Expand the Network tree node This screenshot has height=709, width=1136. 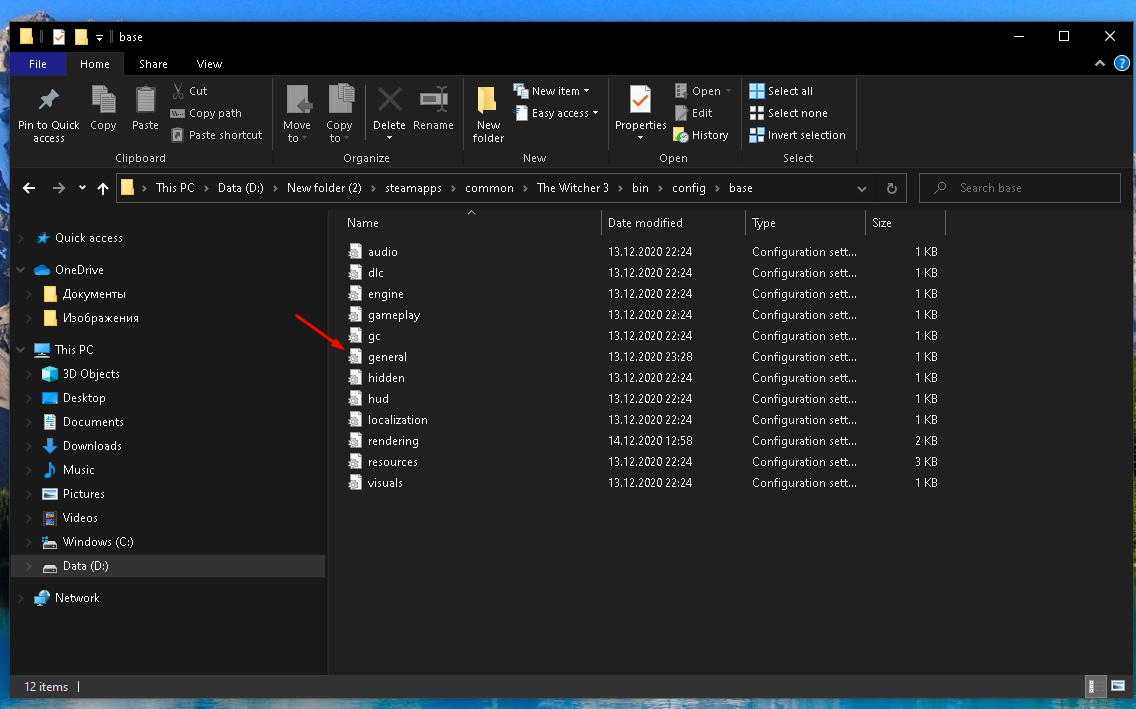click(20, 597)
